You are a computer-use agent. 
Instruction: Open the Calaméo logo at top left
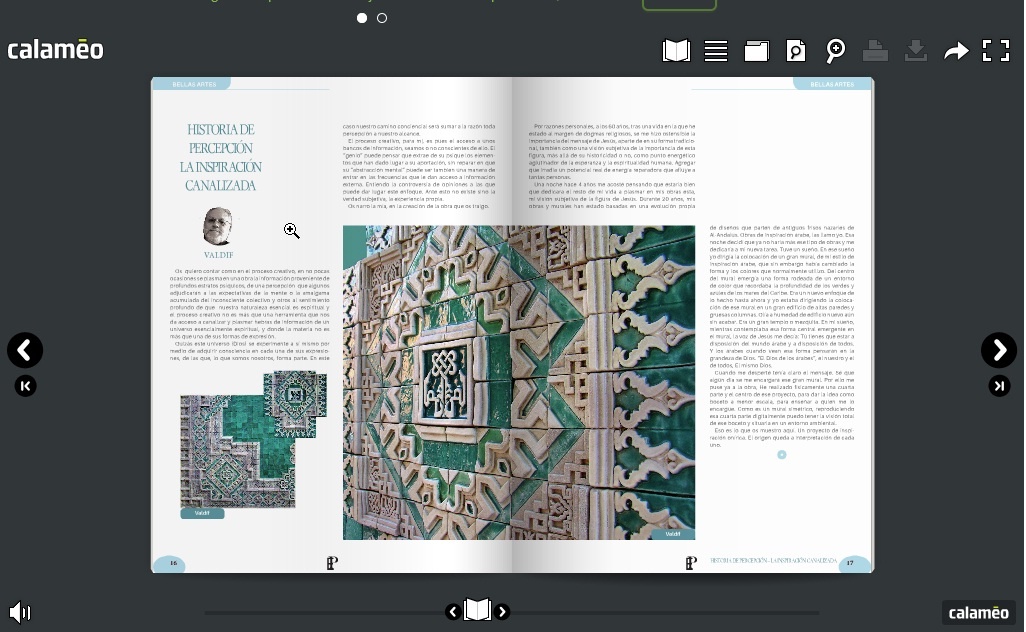click(56, 50)
